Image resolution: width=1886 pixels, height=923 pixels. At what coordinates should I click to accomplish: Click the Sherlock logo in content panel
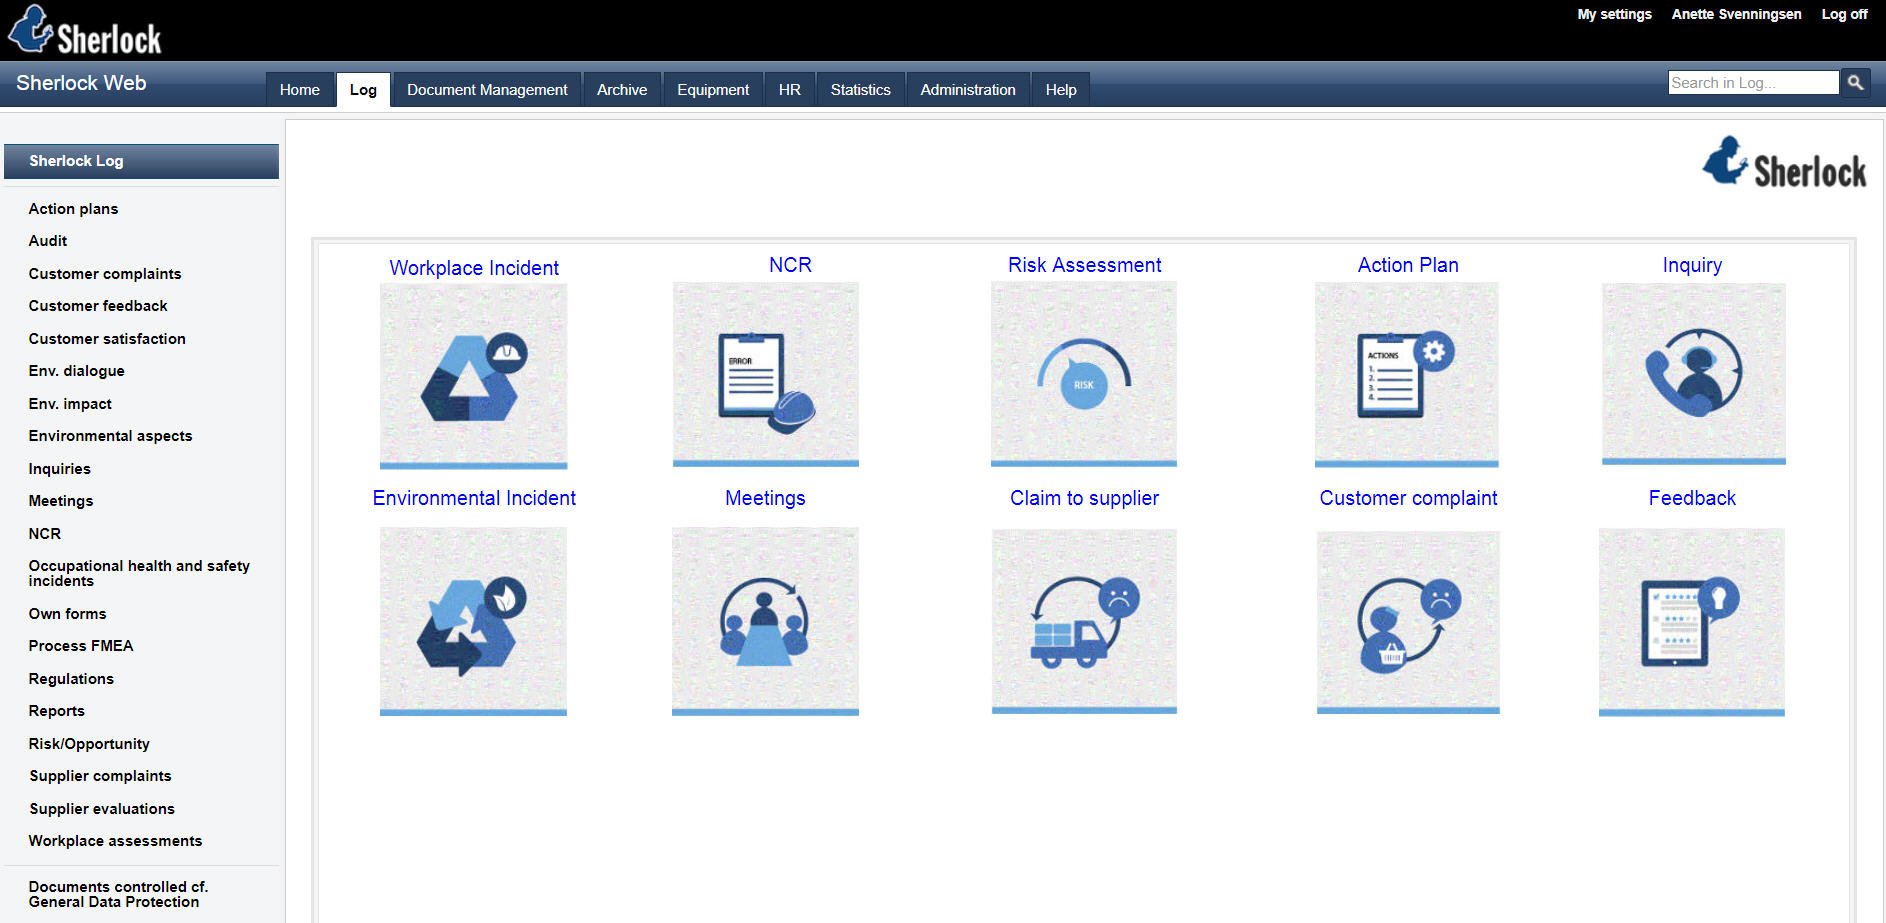pyautogui.click(x=1784, y=162)
